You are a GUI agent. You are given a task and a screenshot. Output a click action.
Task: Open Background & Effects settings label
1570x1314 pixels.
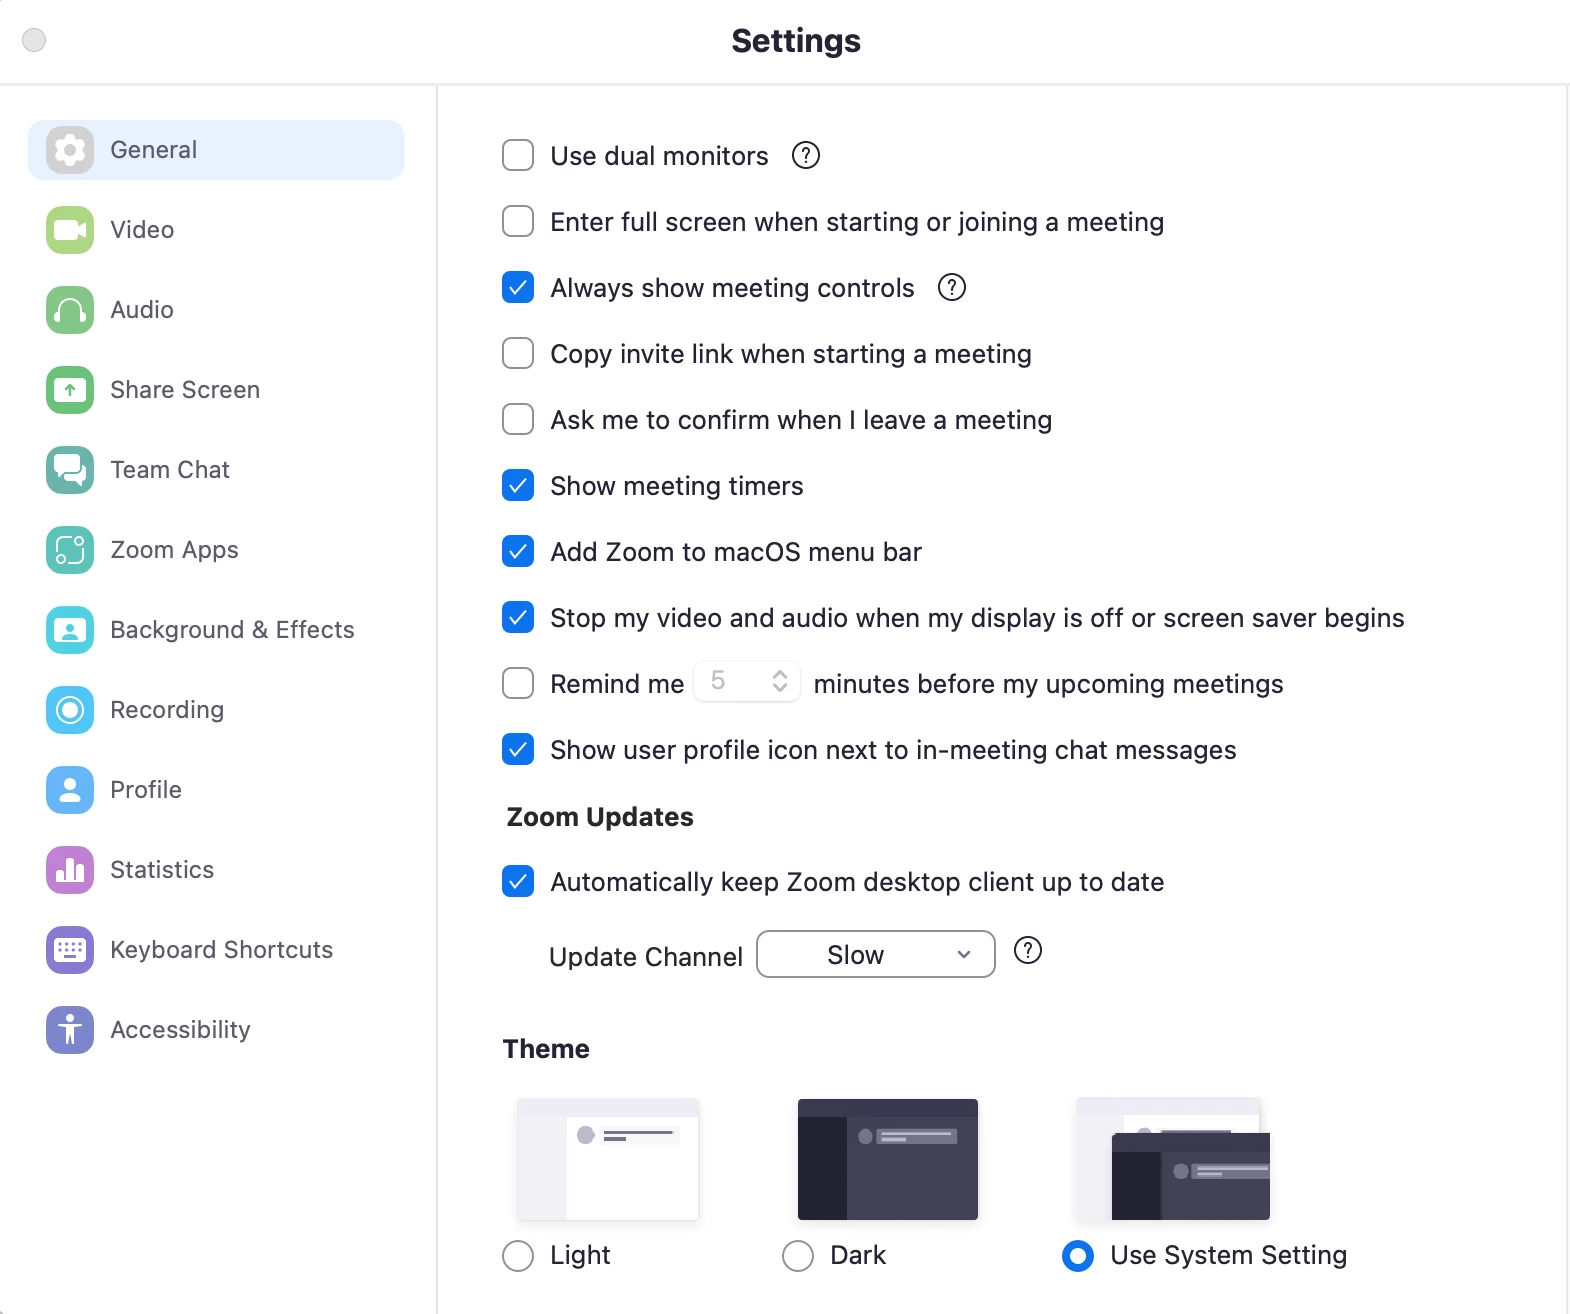point(232,630)
